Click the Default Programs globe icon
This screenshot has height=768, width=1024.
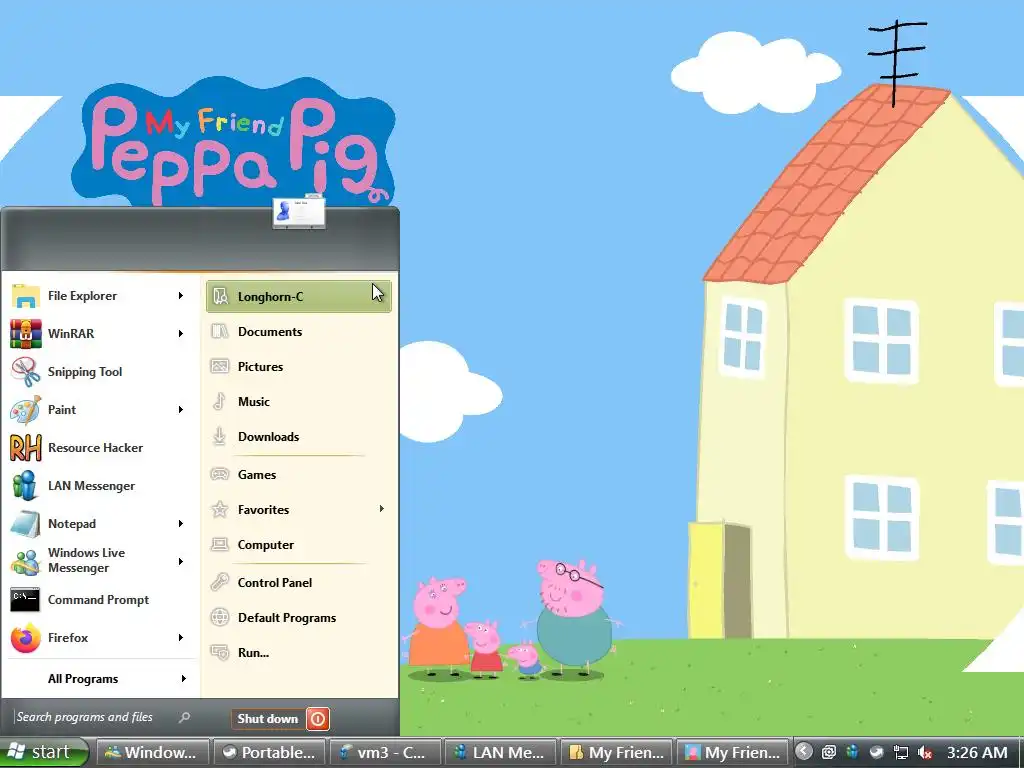click(x=220, y=617)
